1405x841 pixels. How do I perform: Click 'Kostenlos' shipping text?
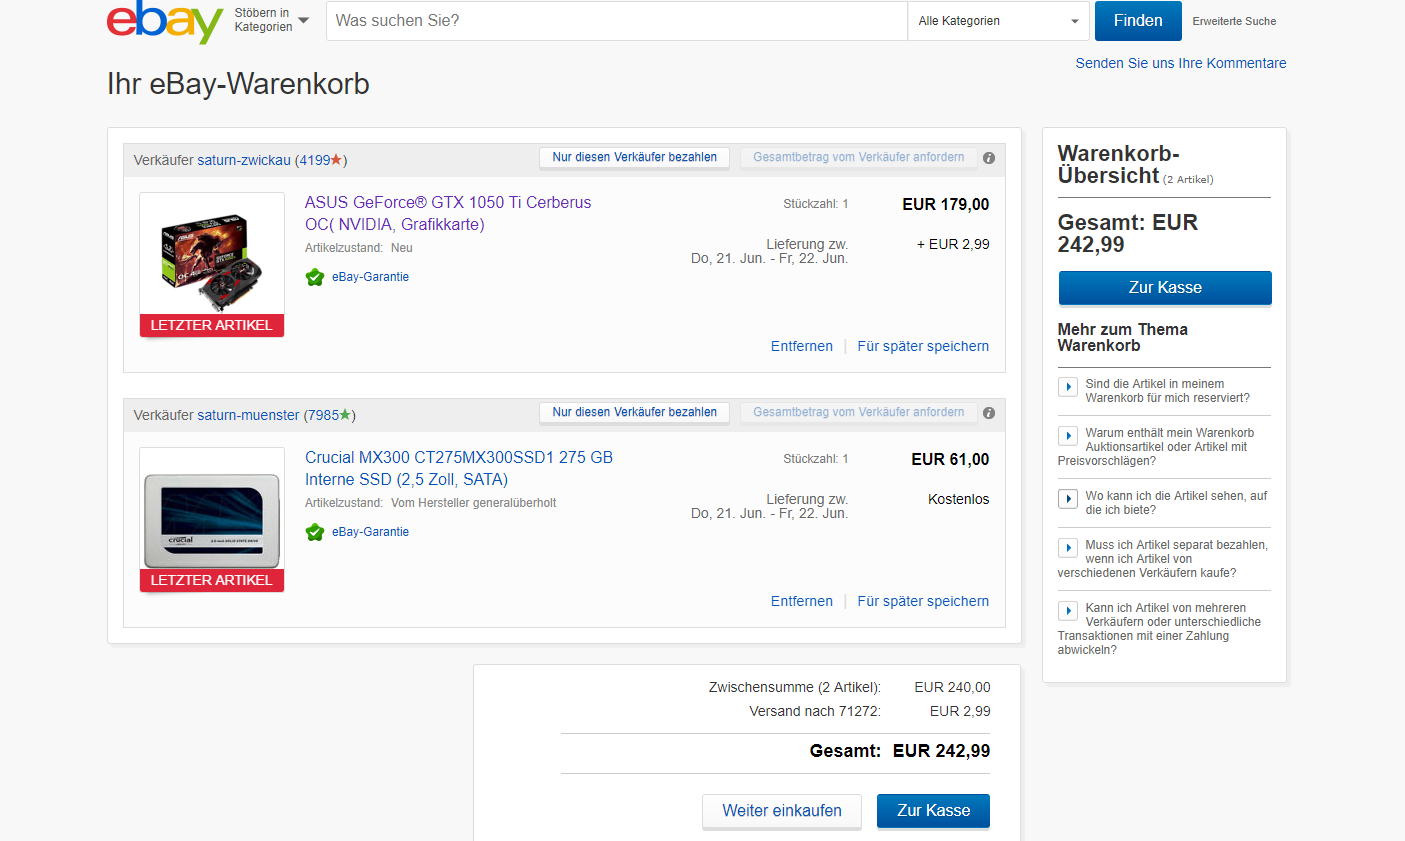point(958,499)
